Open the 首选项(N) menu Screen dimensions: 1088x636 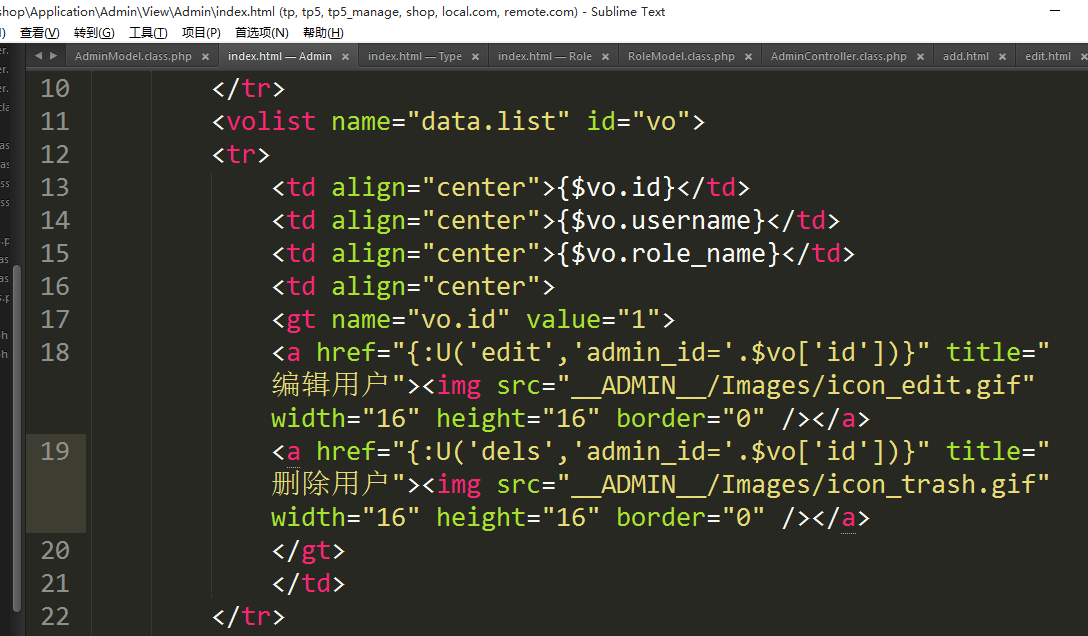click(x=261, y=33)
